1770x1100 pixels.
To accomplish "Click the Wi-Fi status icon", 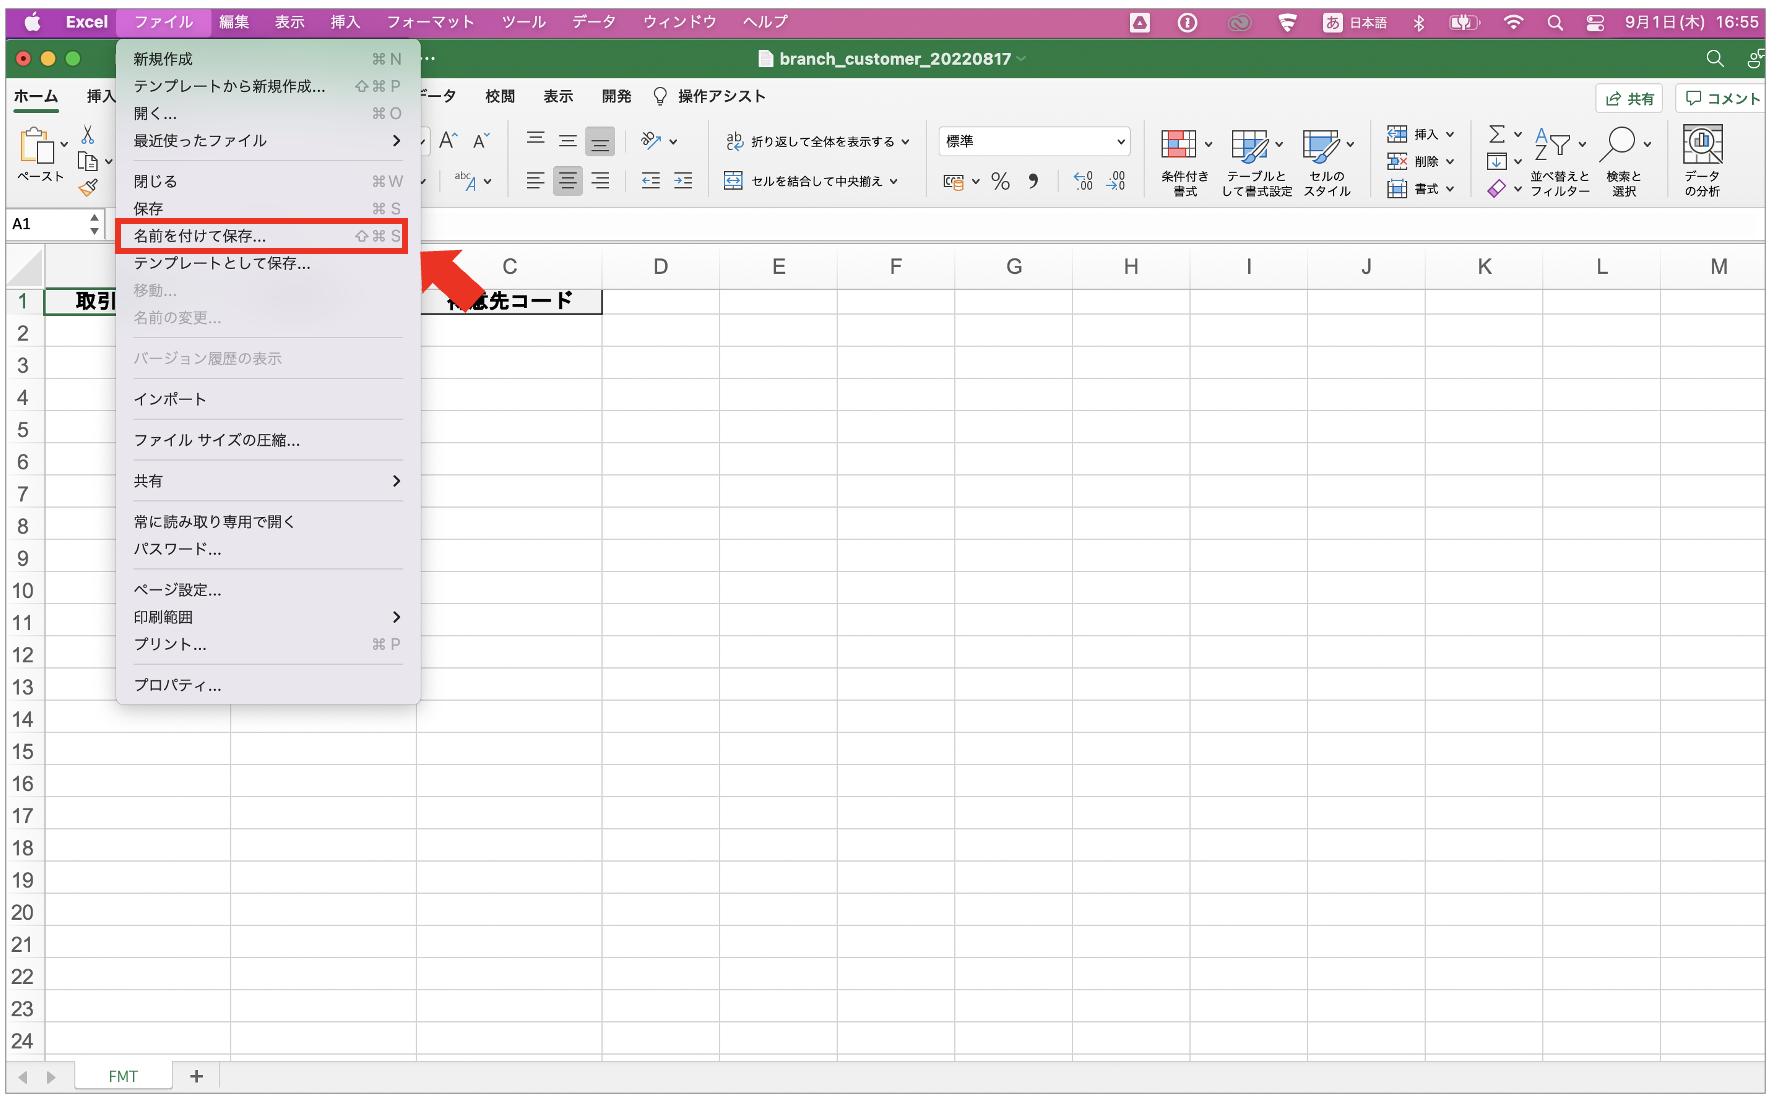I will (1513, 22).
